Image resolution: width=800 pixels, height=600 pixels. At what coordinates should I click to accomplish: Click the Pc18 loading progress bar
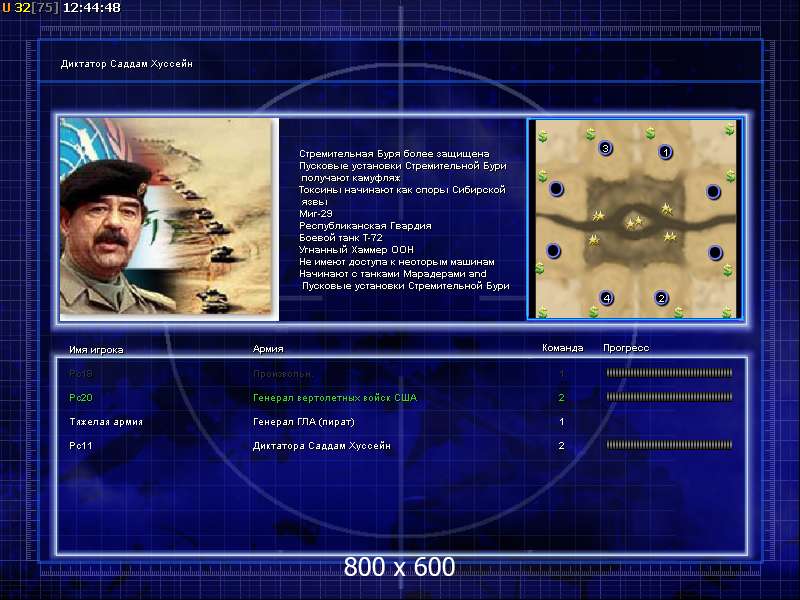coord(669,373)
